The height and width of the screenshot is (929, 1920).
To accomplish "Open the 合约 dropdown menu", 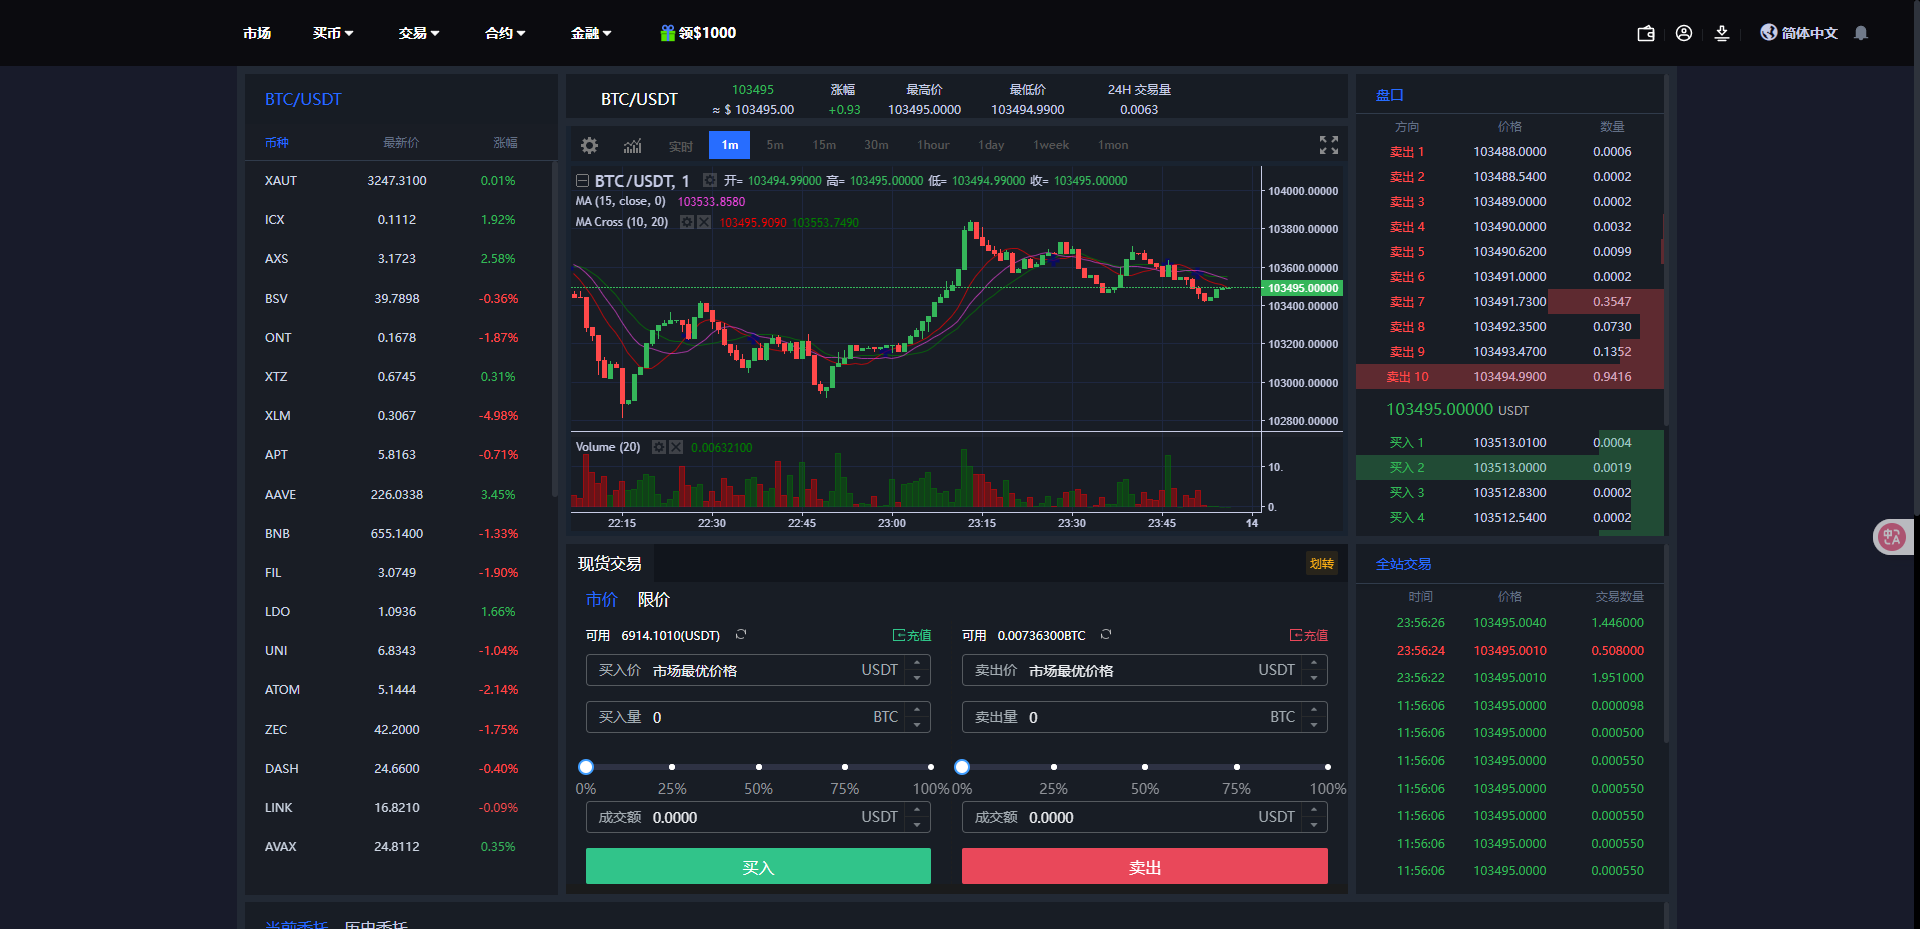I will tap(504, 33).
